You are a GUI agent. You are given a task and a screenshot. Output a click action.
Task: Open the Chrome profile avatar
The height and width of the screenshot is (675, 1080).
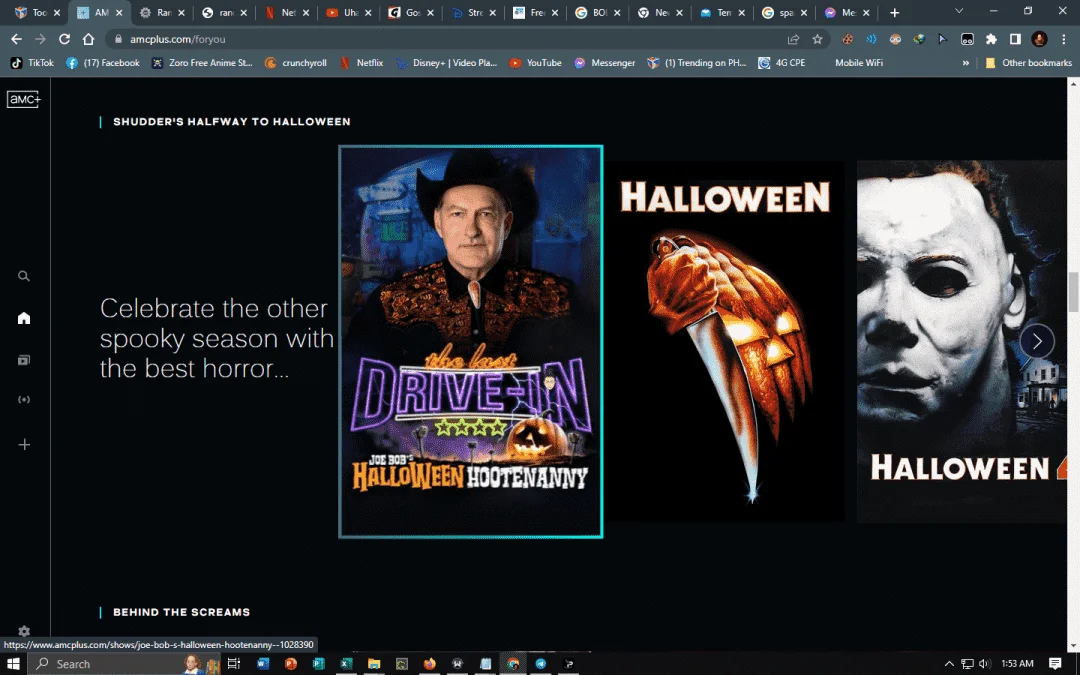pyautogui.click(x=1039, y=39)
